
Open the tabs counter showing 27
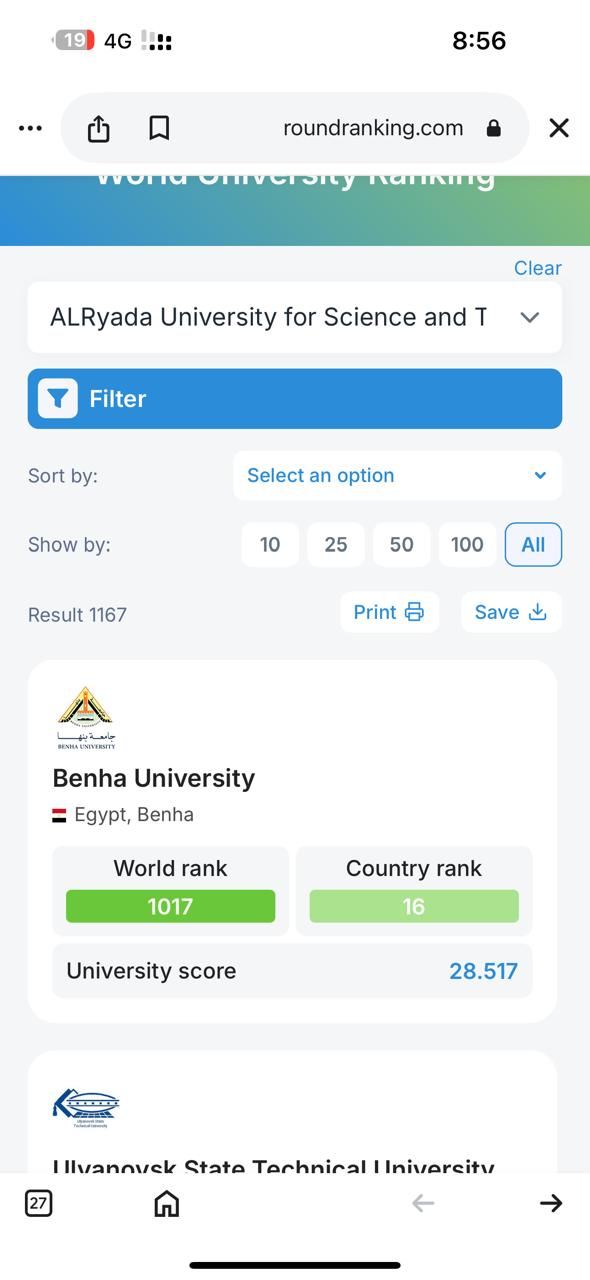coord(39,1202)
